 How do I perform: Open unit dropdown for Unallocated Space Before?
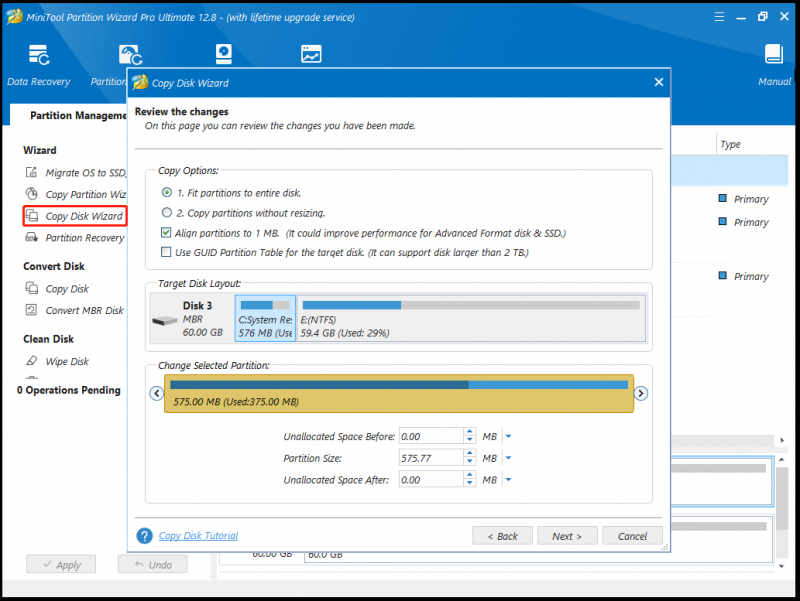pos(508,436)
